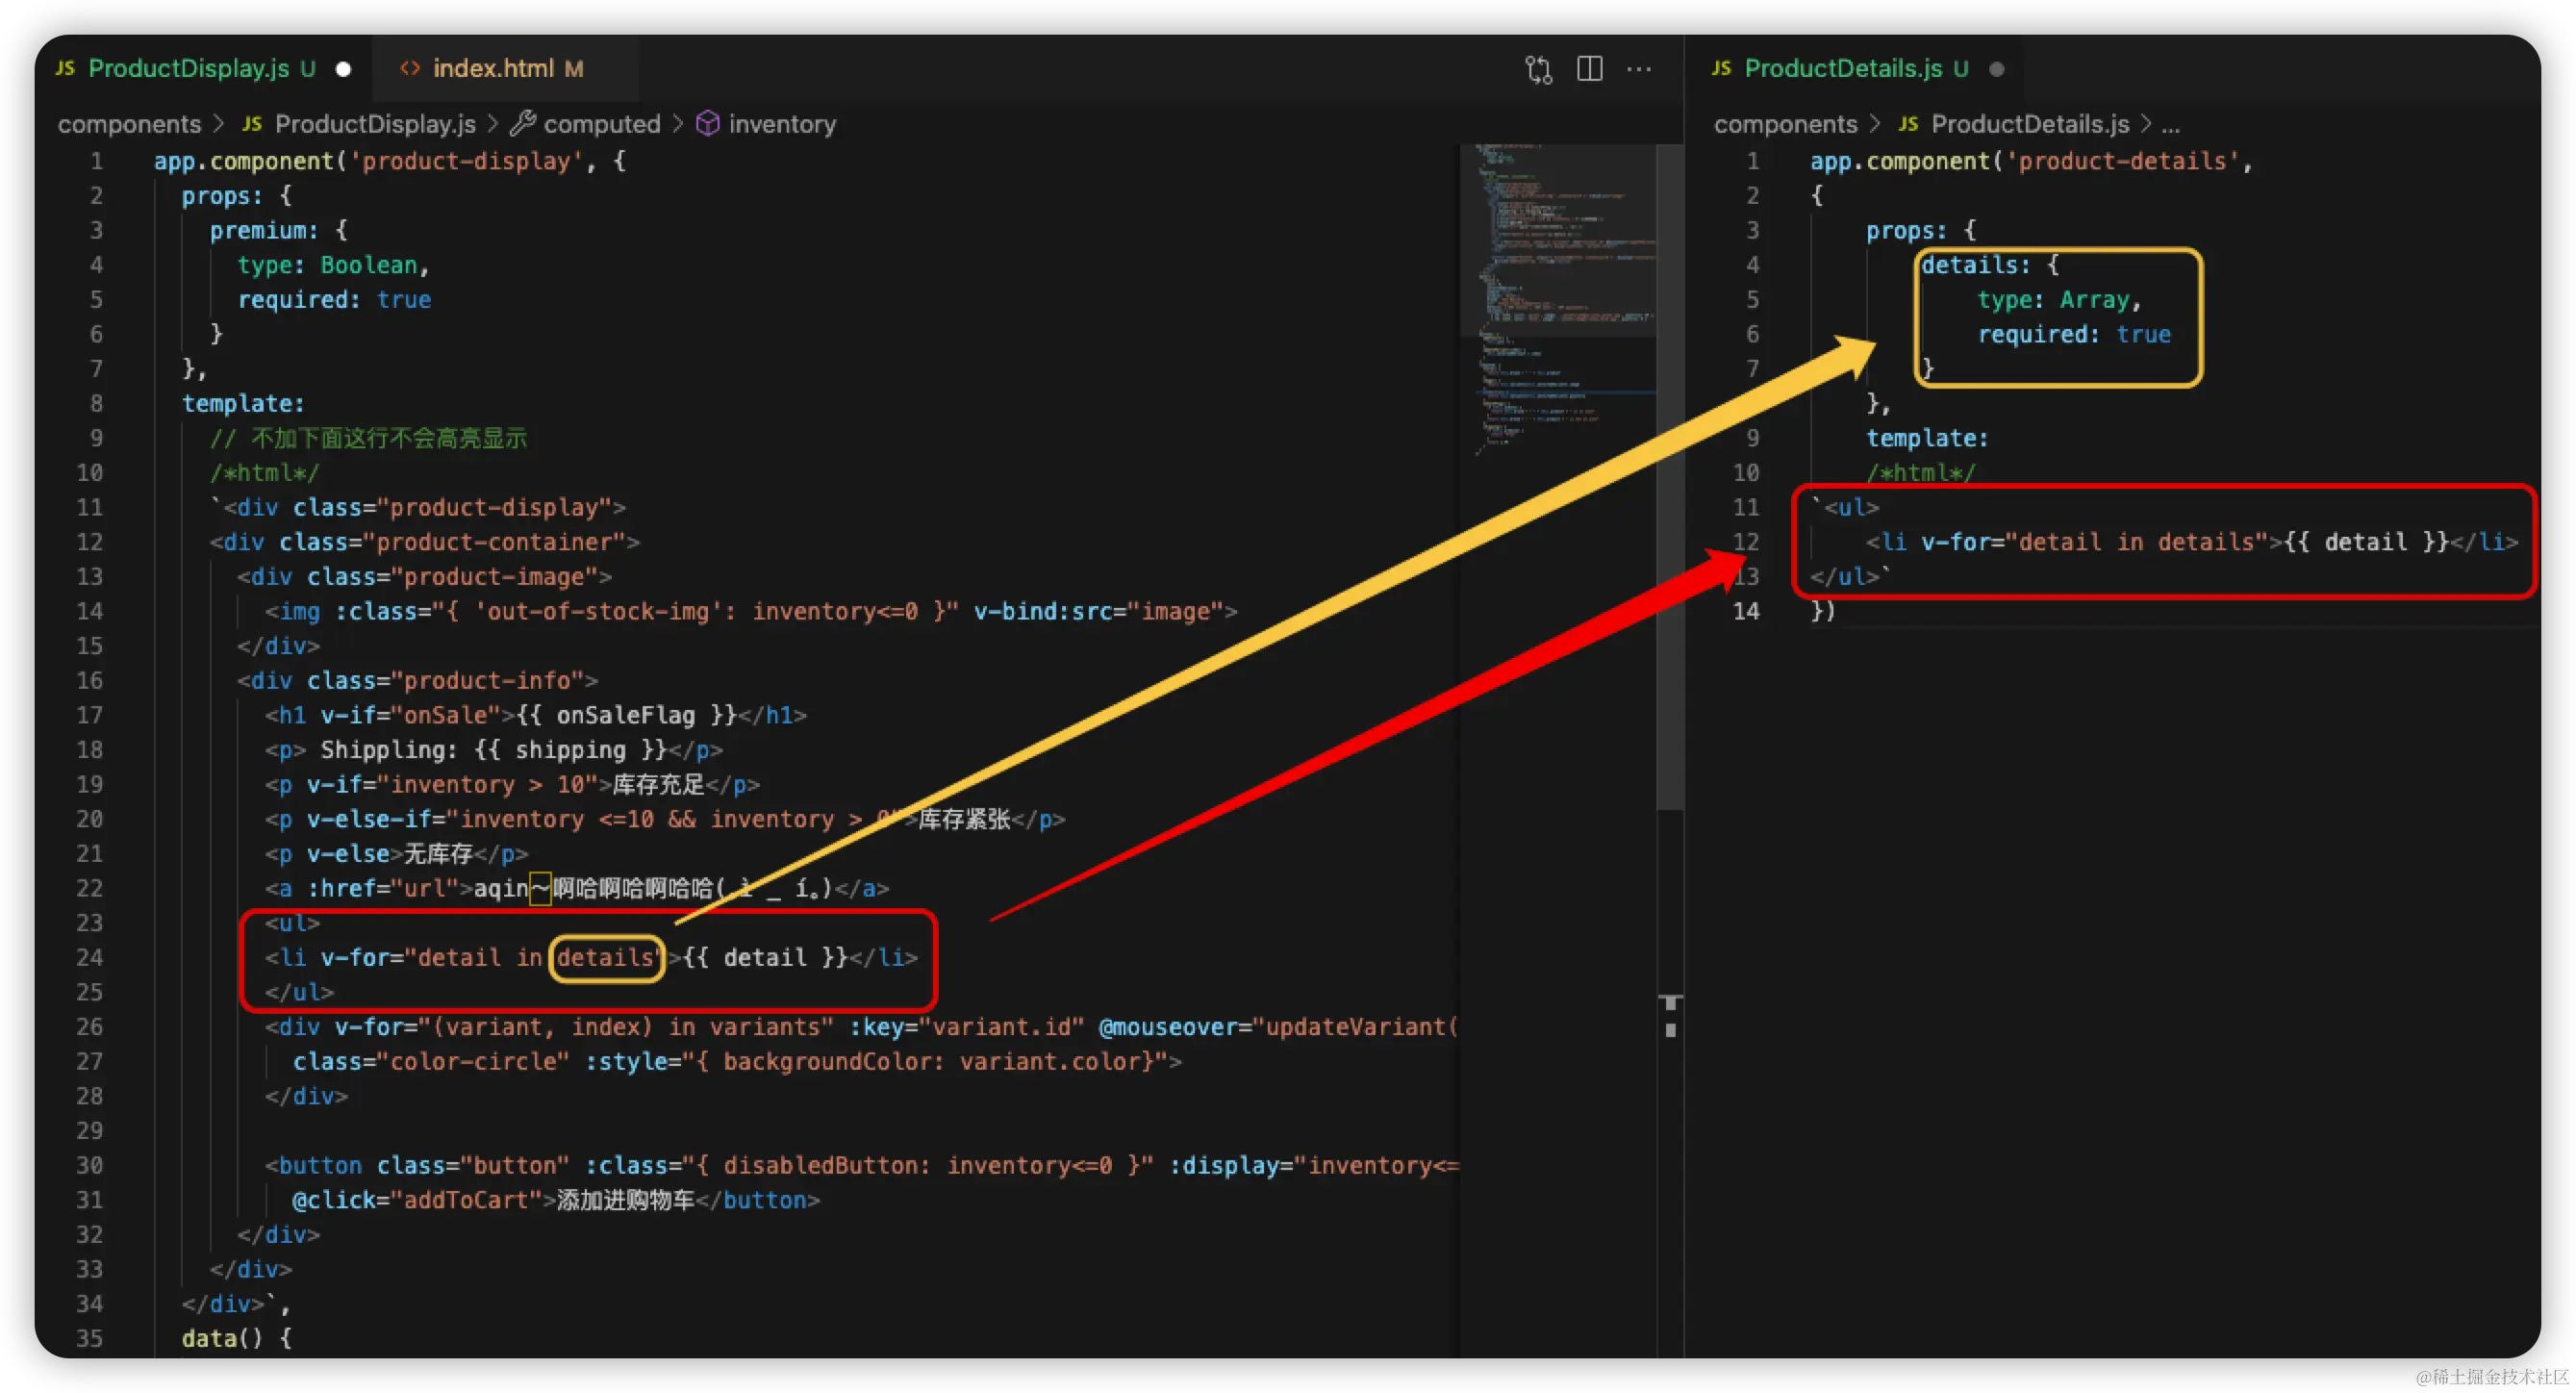Click the unsaved dot on ProductDetails.js tab
The width and height of the screenshot is (2576, 1393).
[x=1996, y=69]
